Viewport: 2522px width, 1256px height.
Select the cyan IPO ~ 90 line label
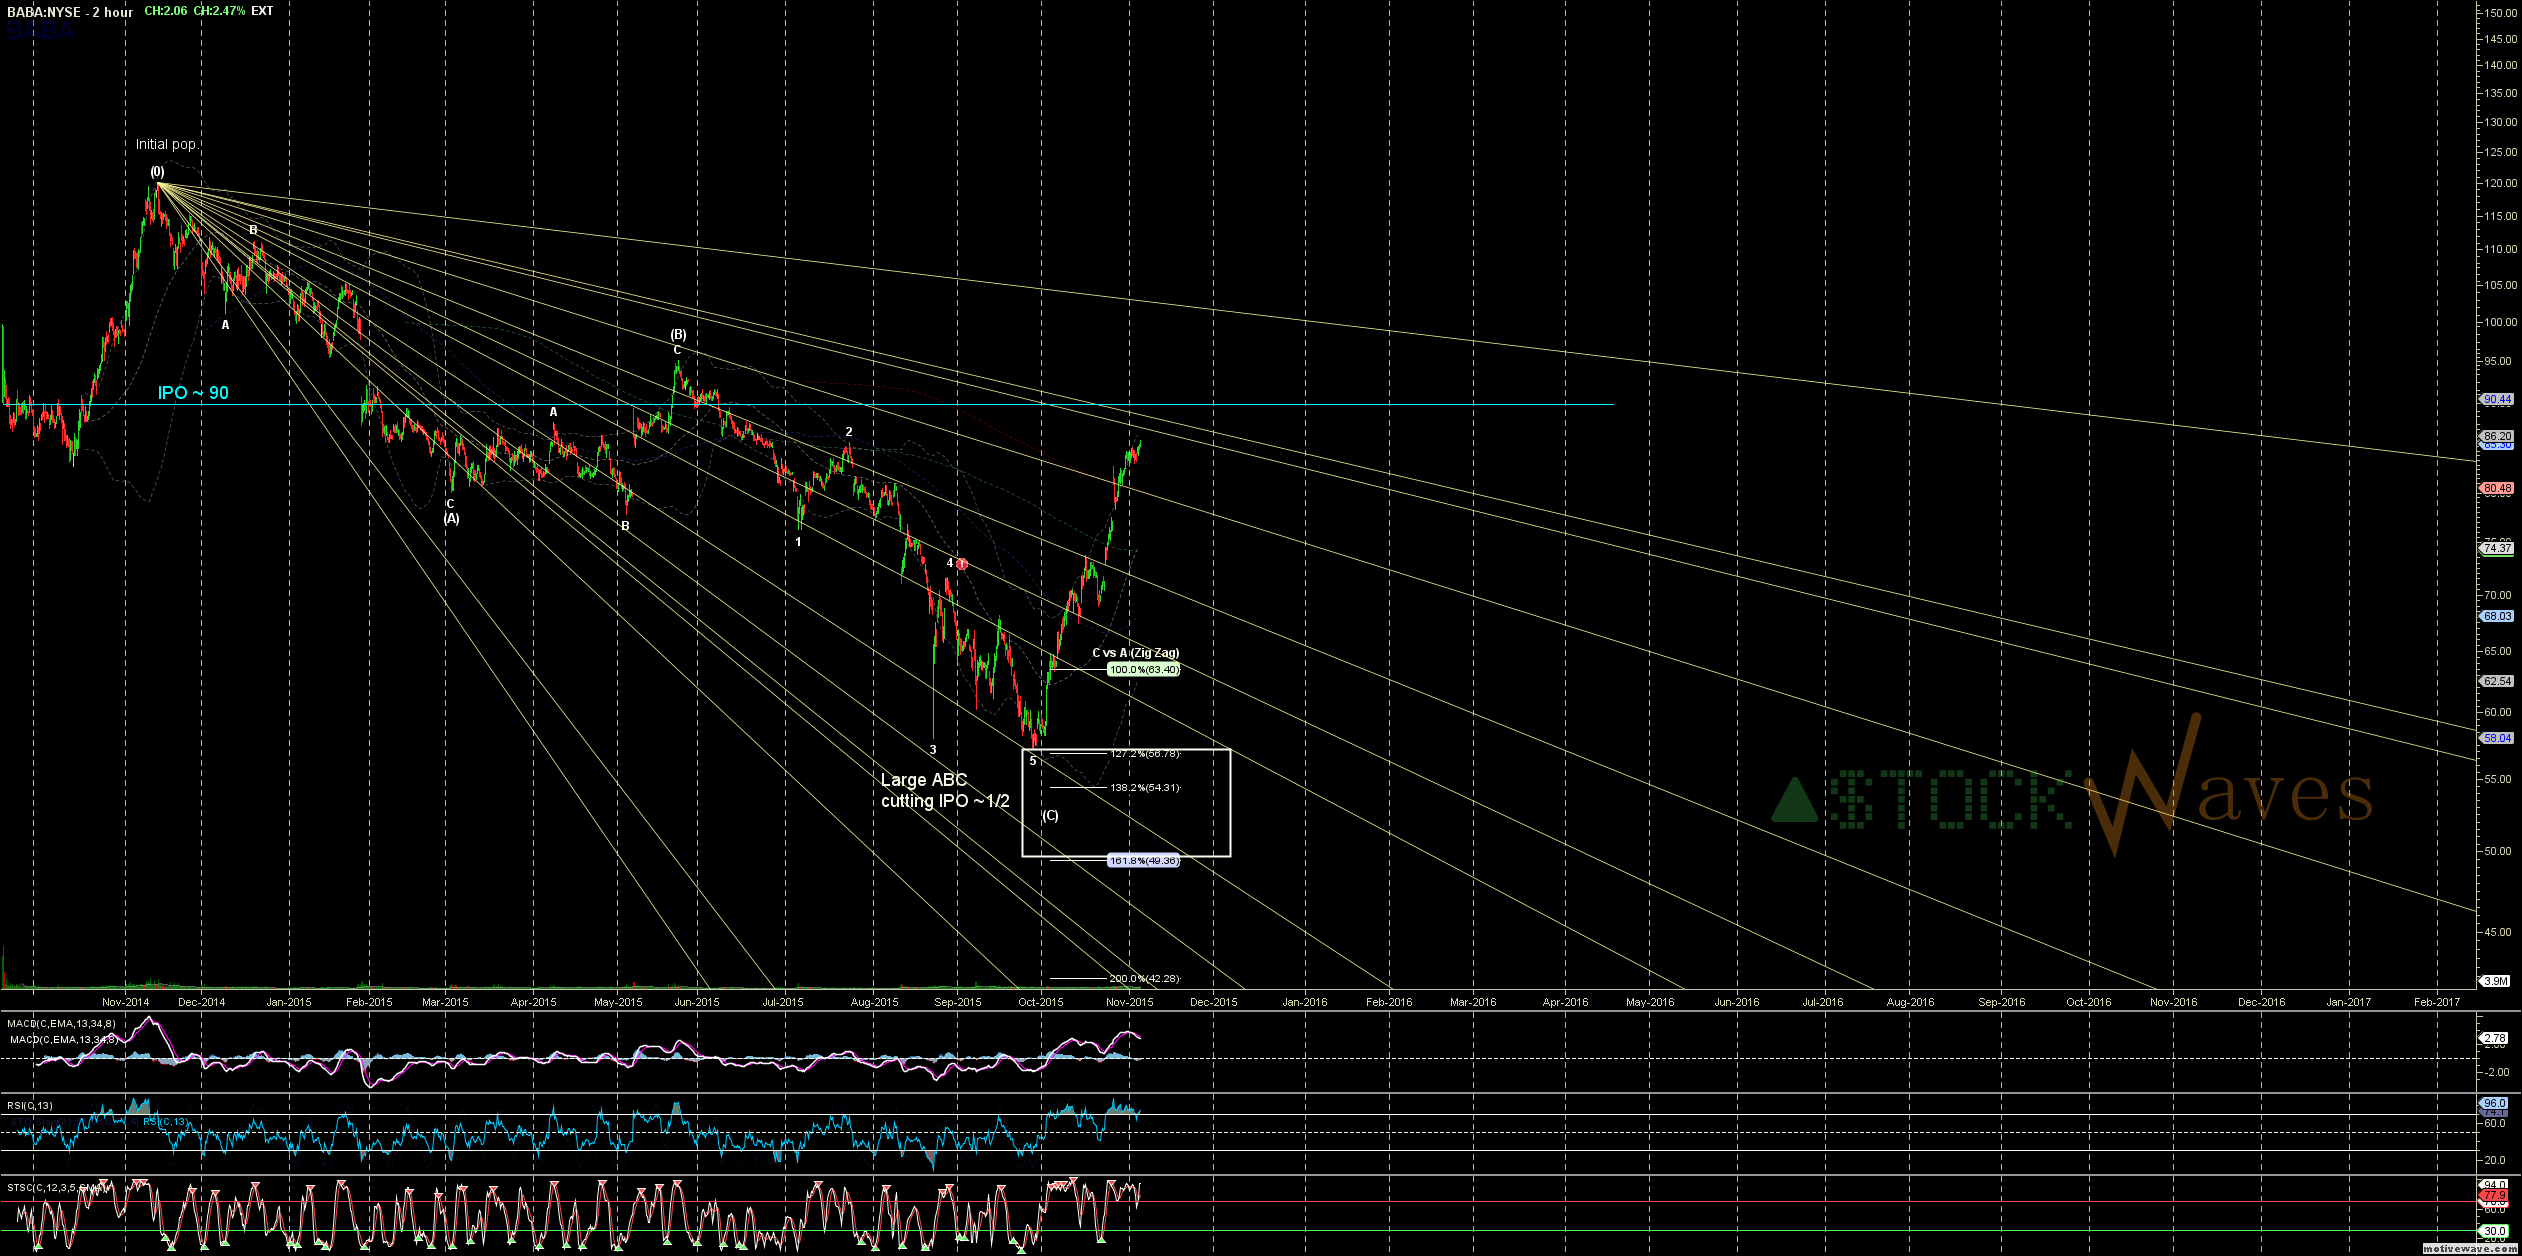click(x=193, y=393)
